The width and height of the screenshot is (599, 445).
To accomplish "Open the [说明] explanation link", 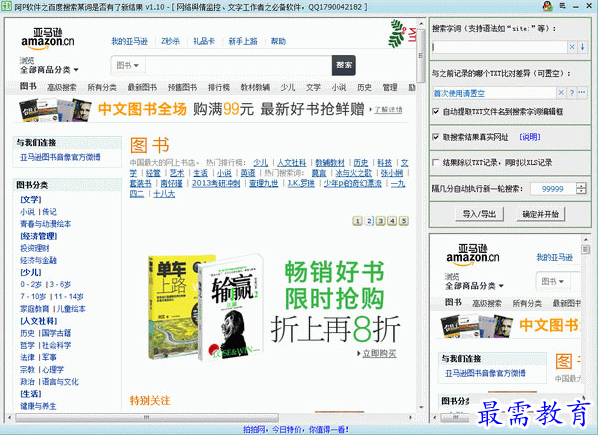I will point(530,137).
